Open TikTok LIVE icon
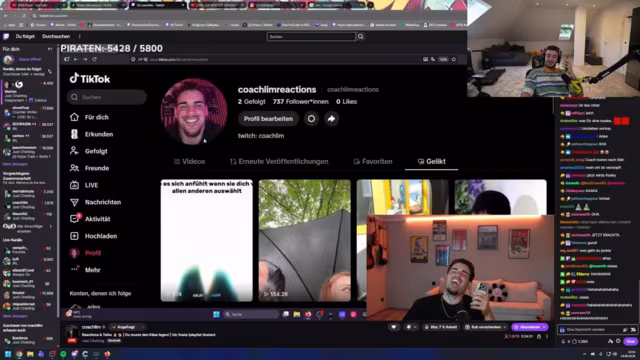This screenshot has height=360, width=640. coord(74,185)
